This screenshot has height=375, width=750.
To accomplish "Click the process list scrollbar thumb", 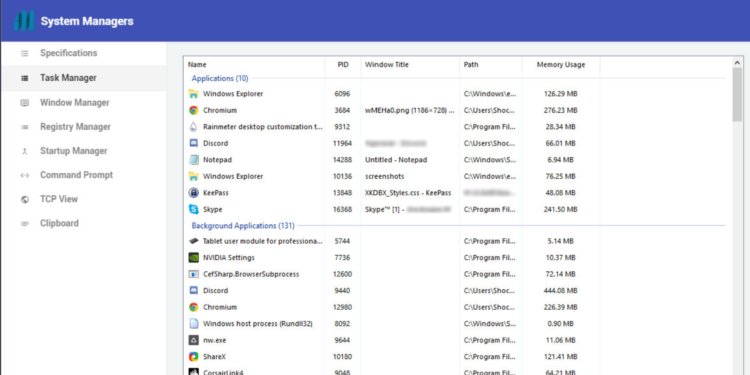I will pyautogui.click(x=737, y=94).
